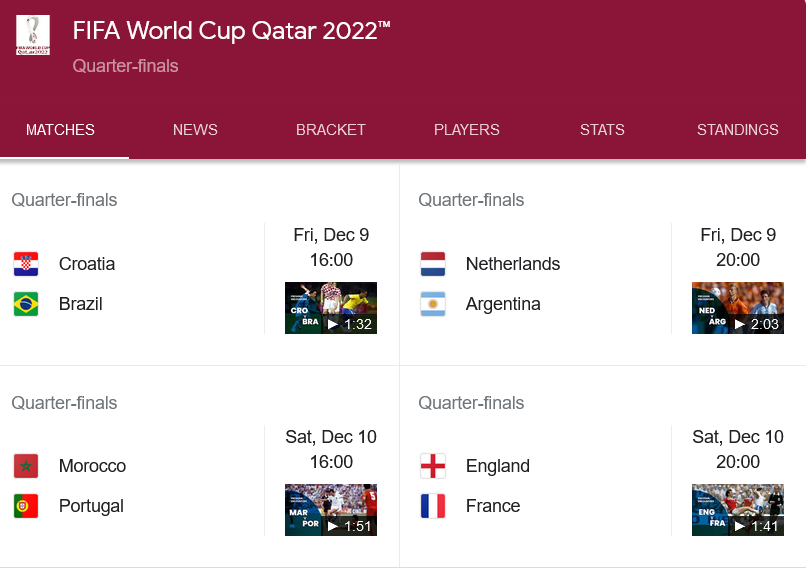Viewport: 806px width, 568px height.
Task: Play the Netherlands vs Argentina highlights video
Action: click(738, 308)
